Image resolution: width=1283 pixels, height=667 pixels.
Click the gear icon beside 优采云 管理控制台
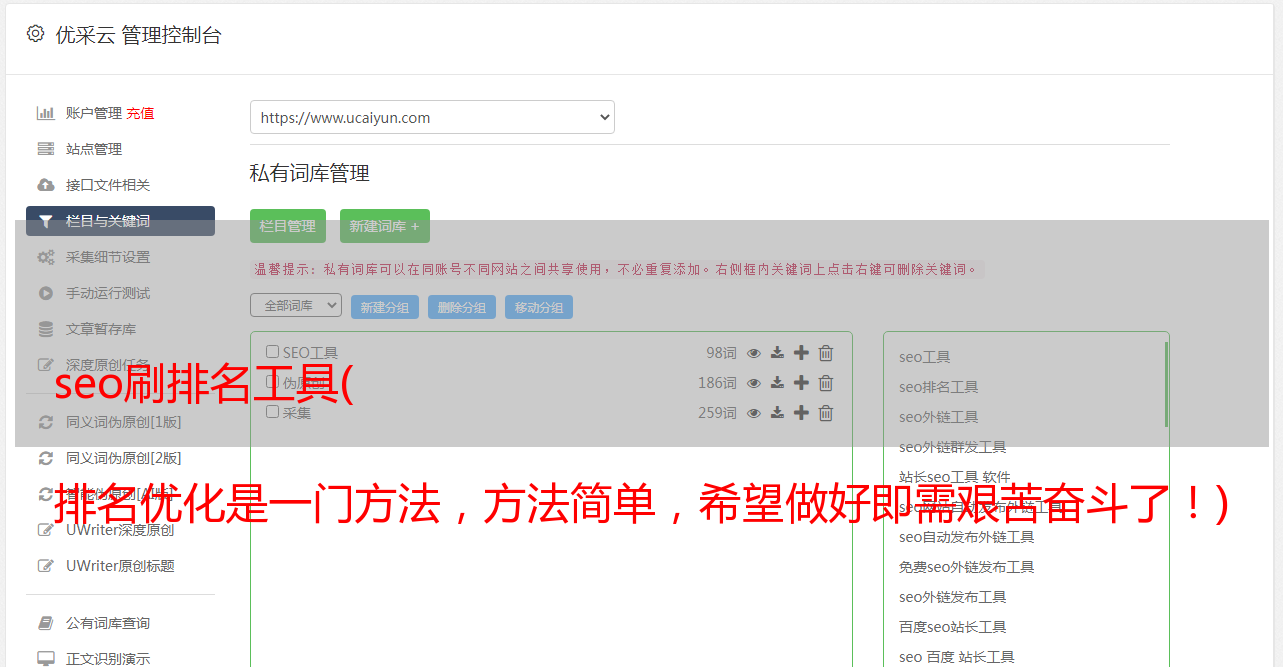pyautogui.click(x=36, y=34)
